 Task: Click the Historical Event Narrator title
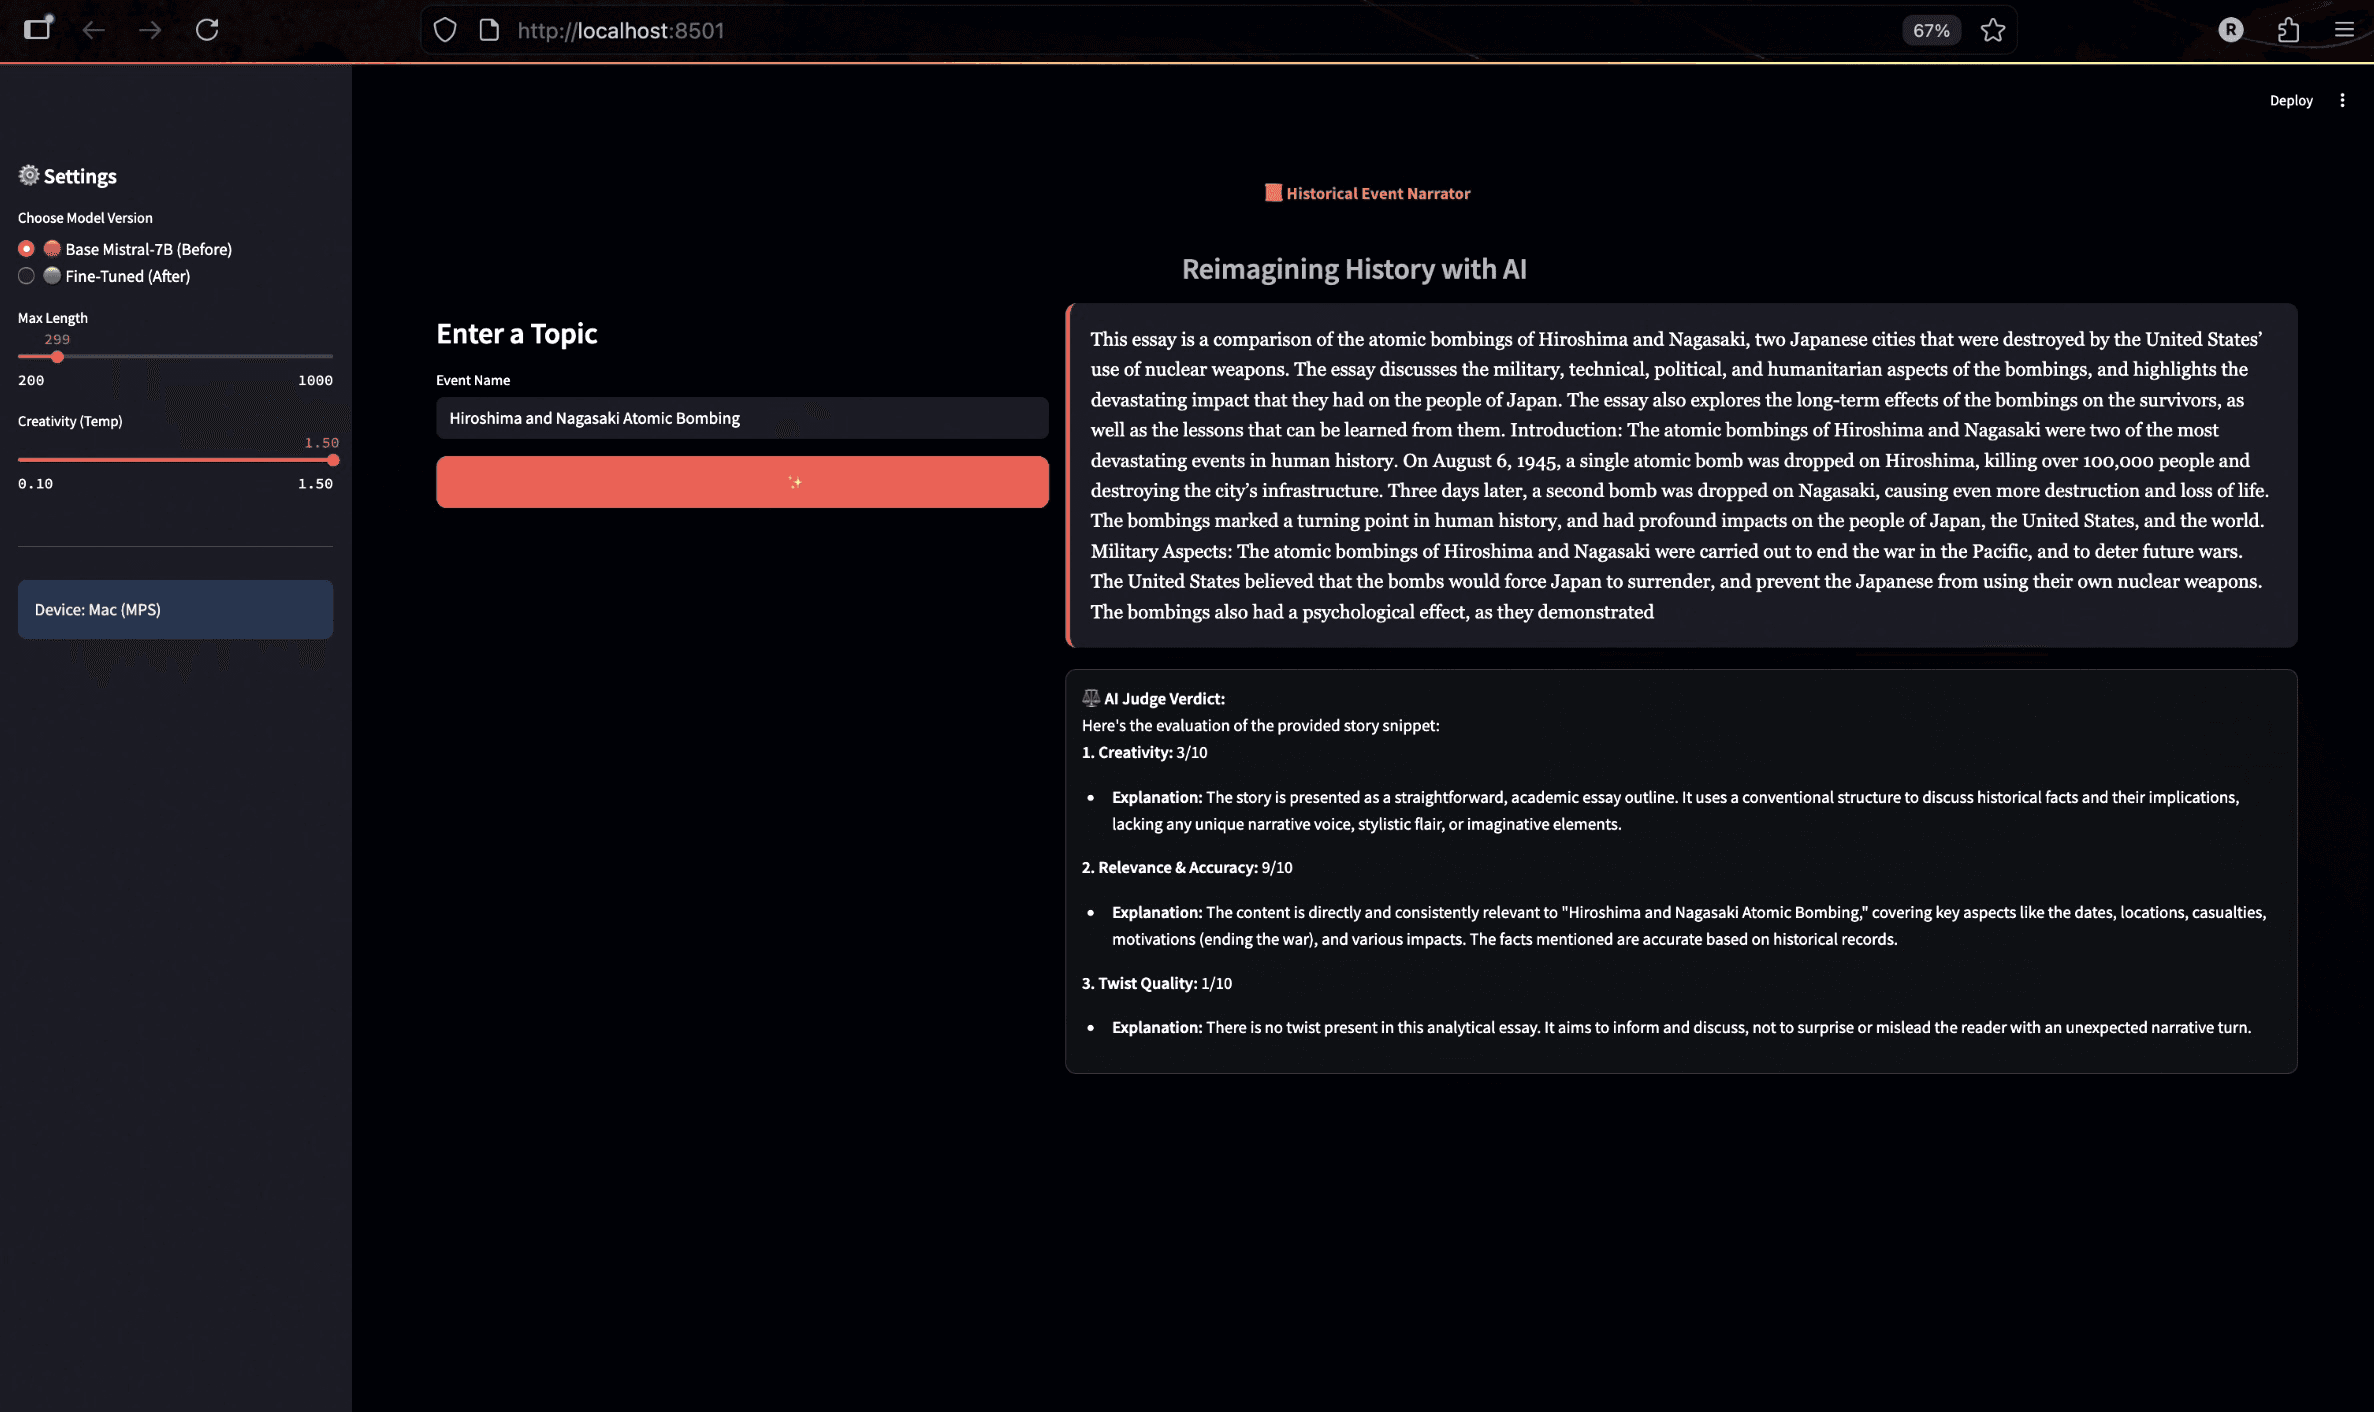(1367, 193)
